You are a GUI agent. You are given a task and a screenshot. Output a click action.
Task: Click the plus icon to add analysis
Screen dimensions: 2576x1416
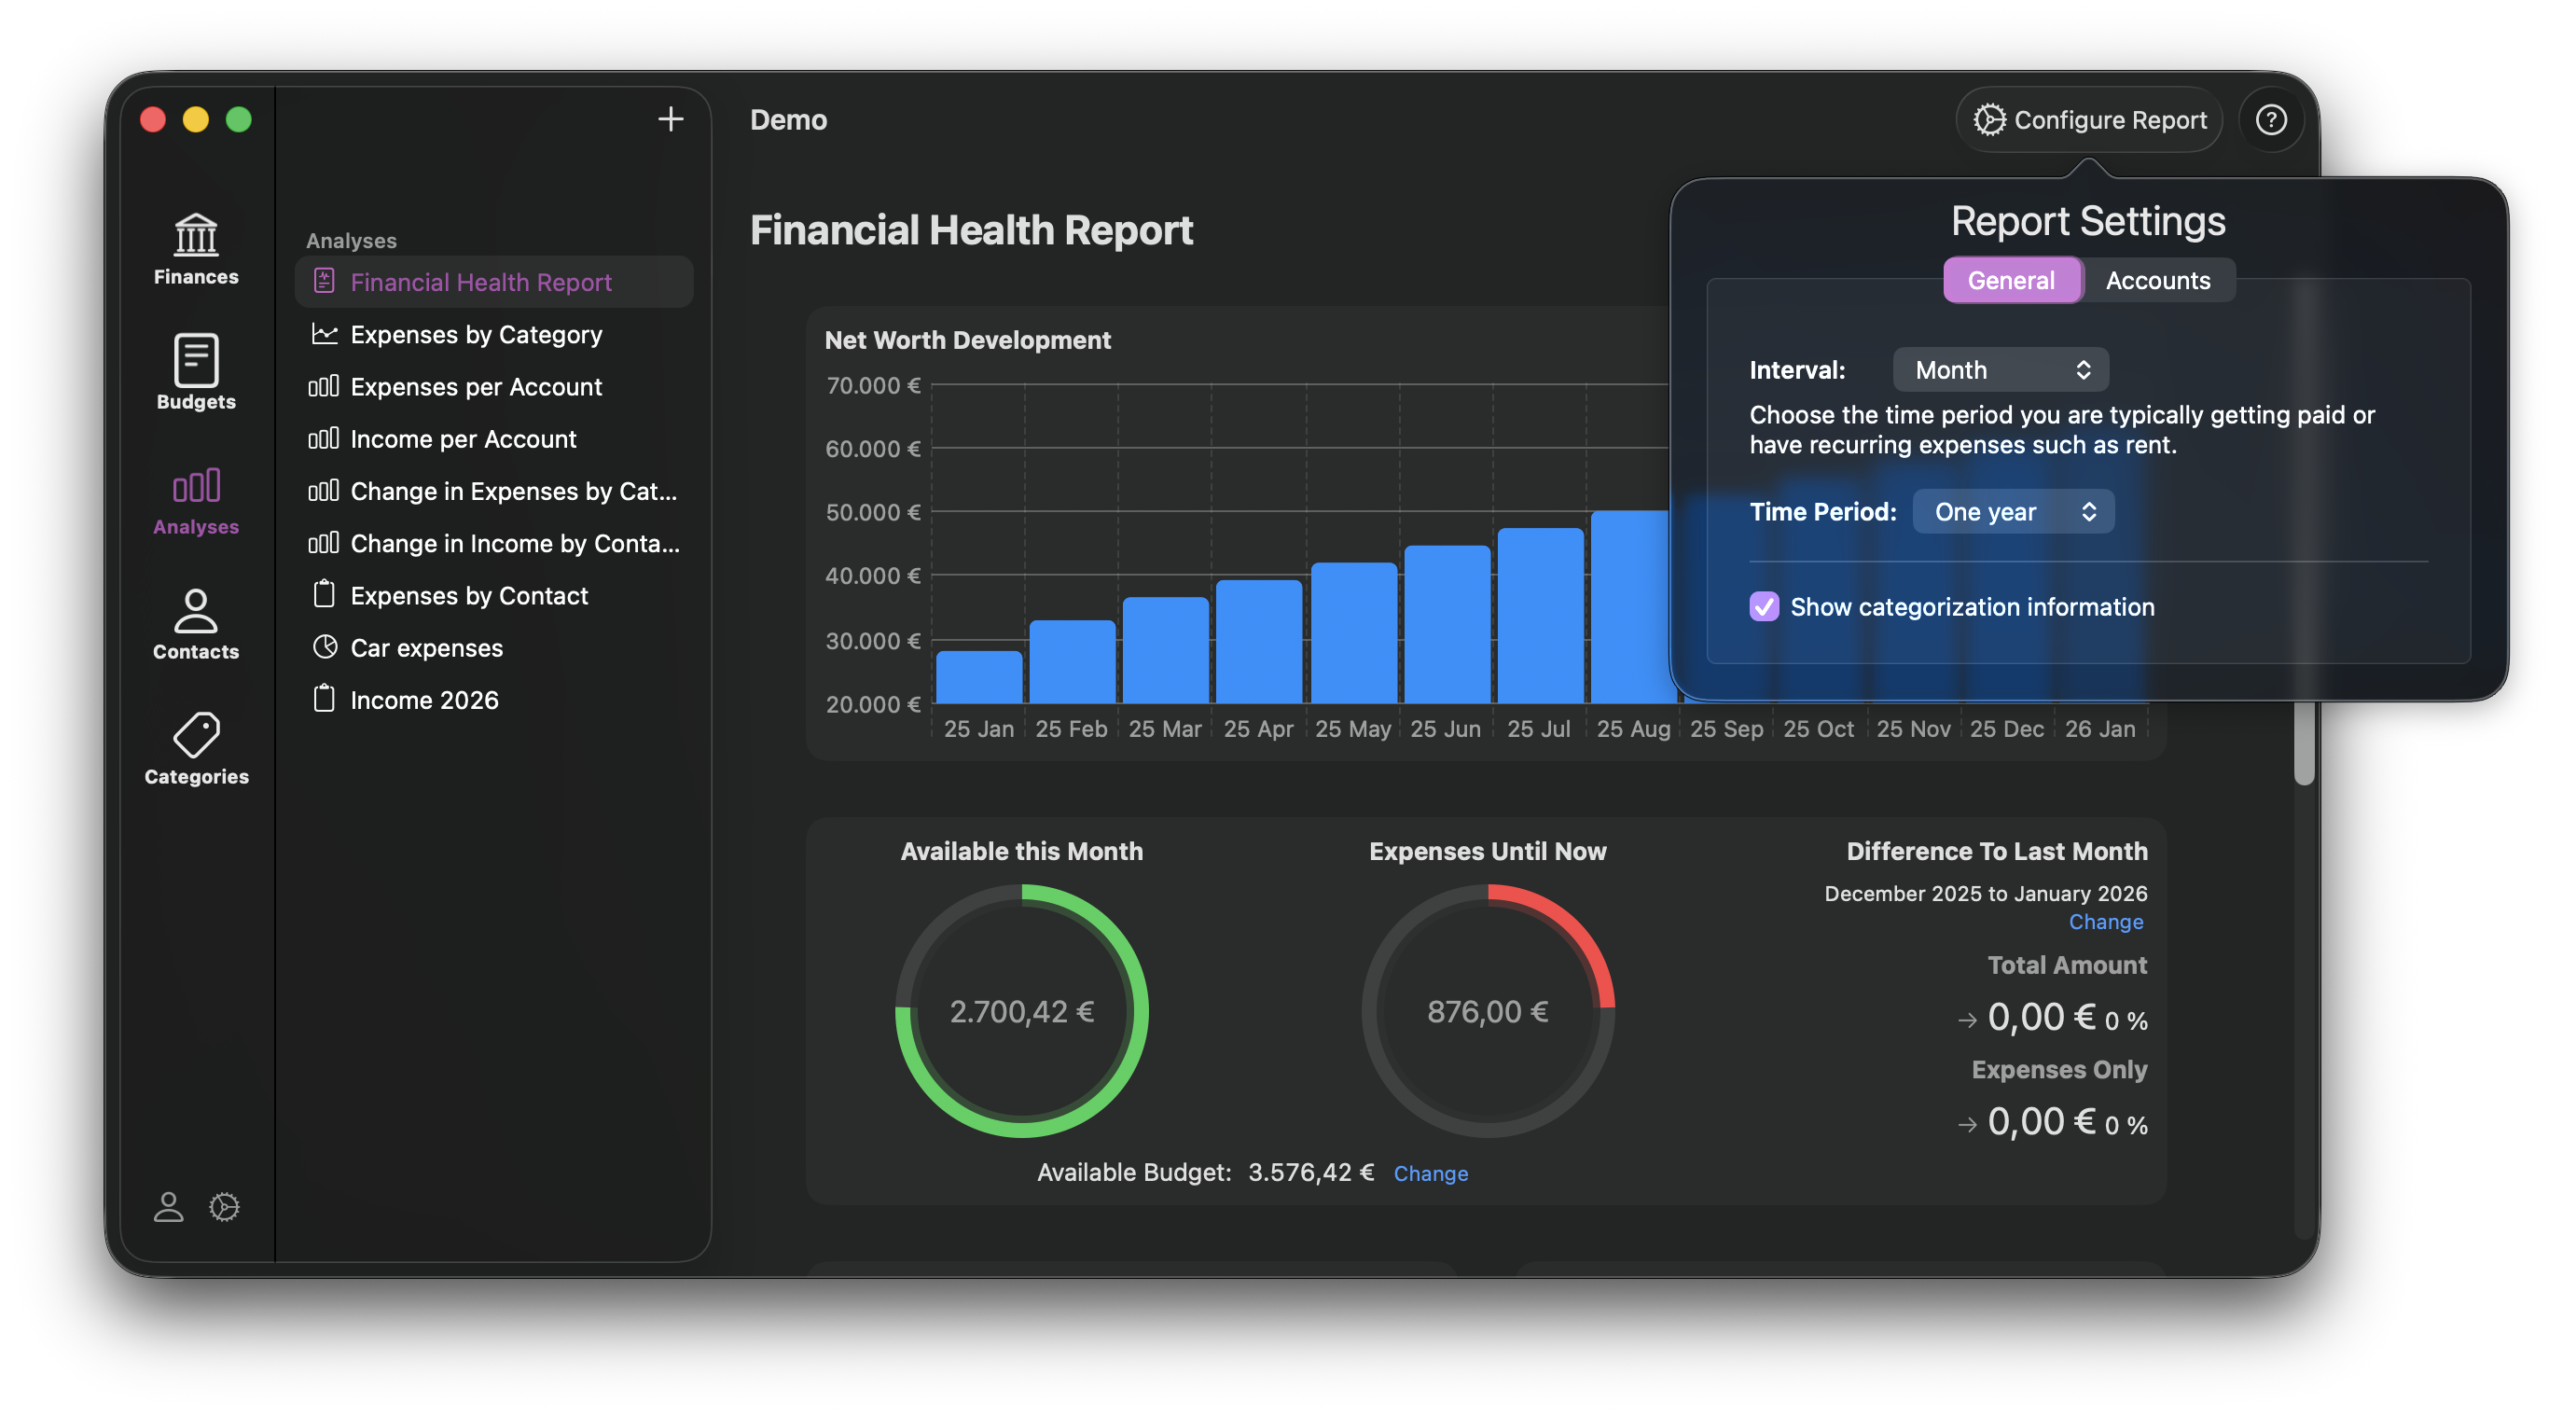pos(670,120)
